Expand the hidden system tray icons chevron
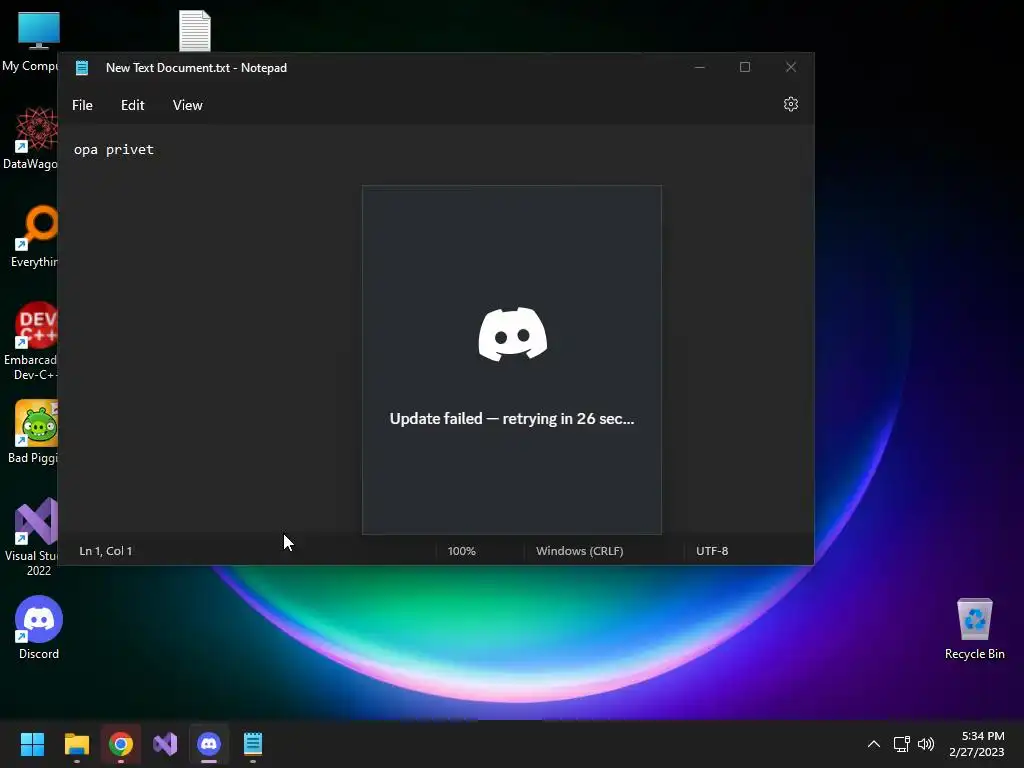This screenshot has width=1024, height=768. (874, 744)
